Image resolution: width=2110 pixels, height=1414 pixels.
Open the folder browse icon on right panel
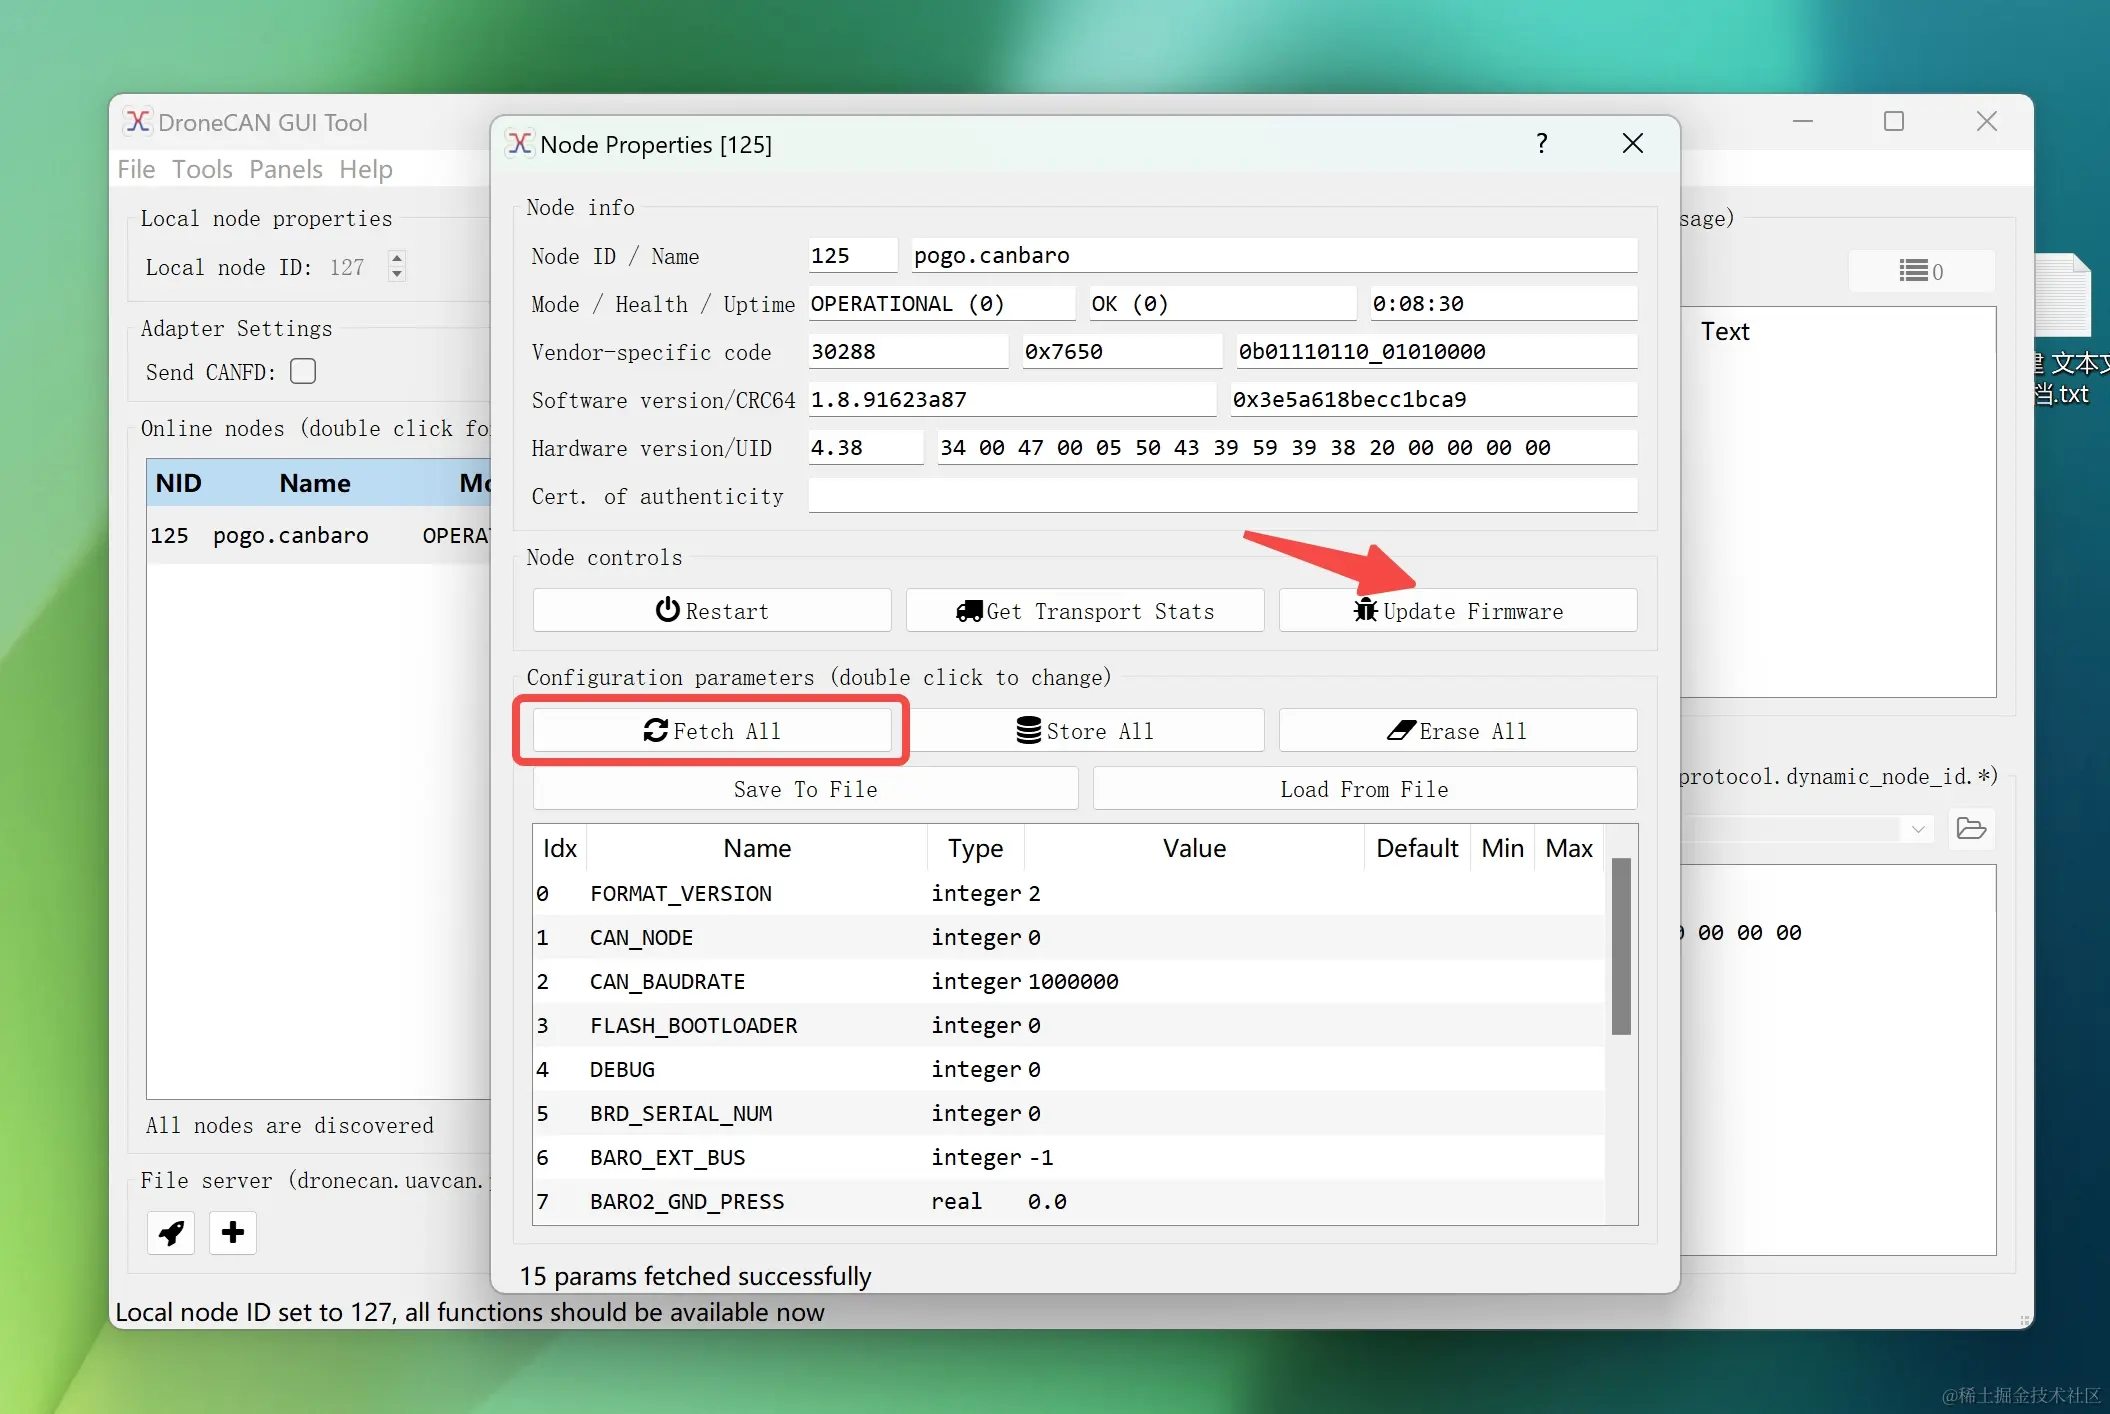(x=1971, y=829)
